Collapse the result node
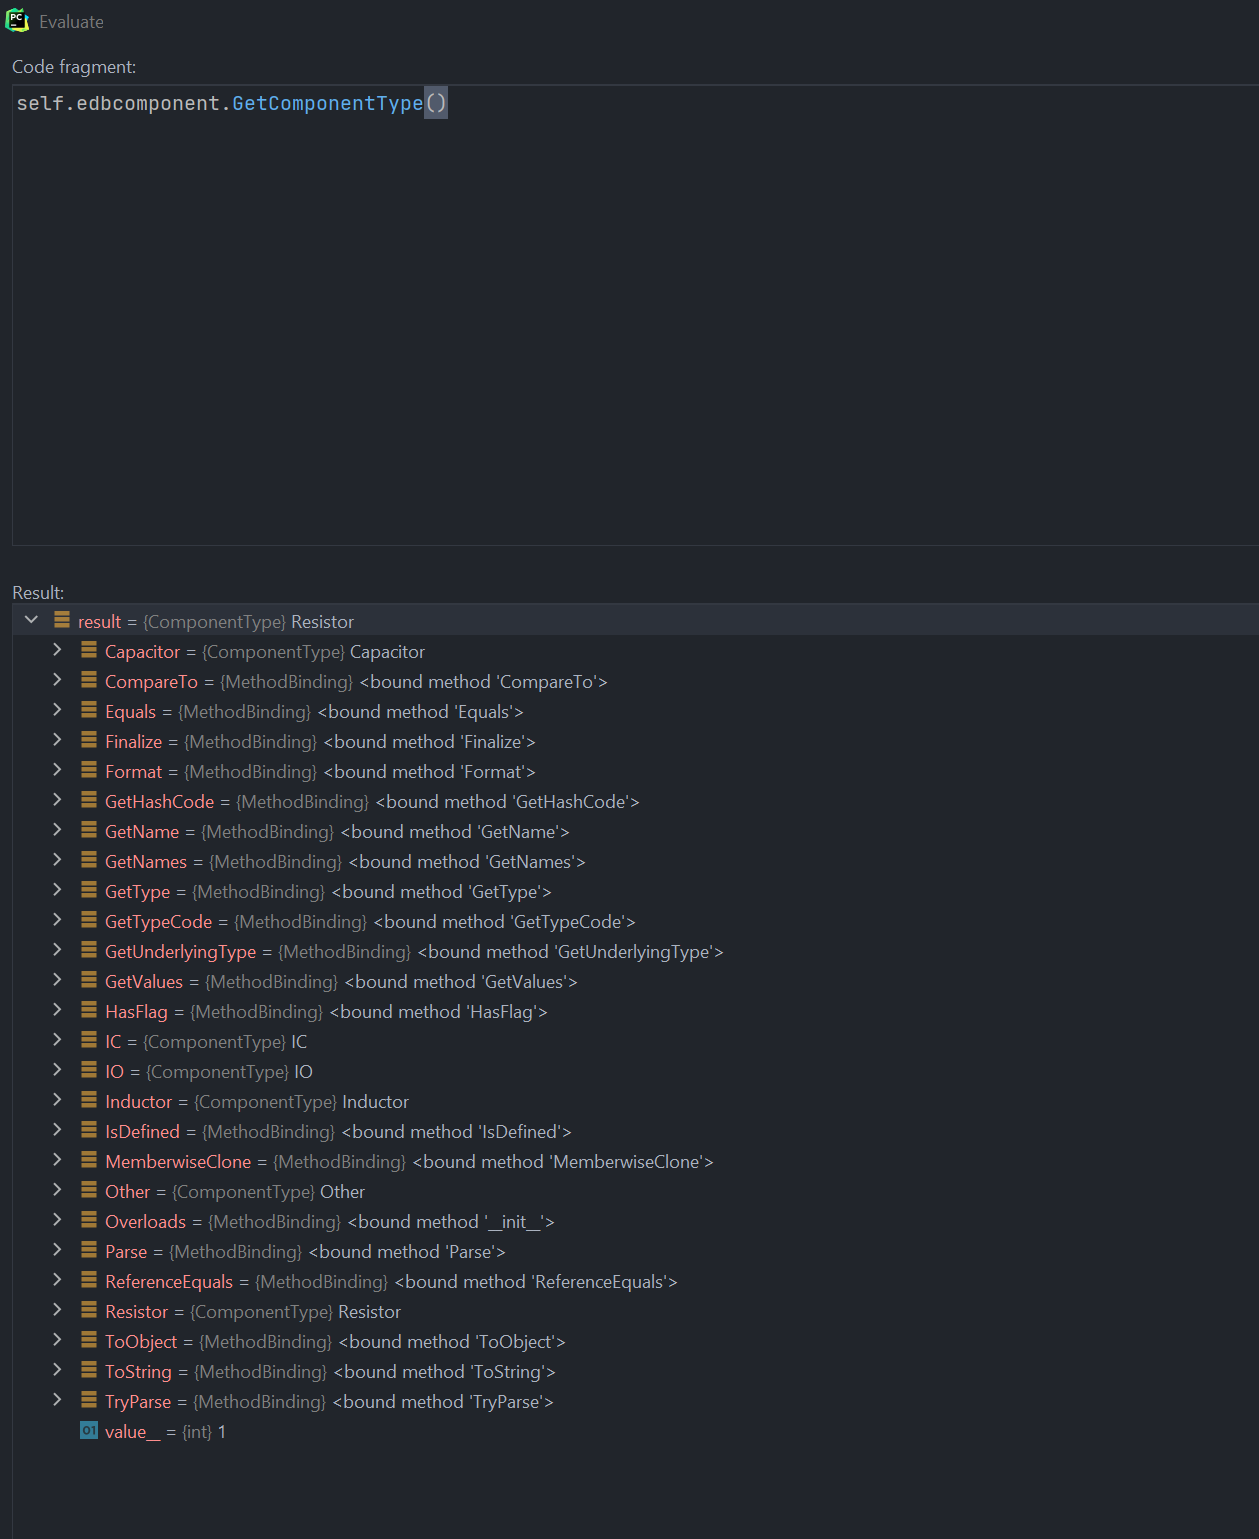The height and width of the screenshot is (1539, 1259). coord(31,619)
